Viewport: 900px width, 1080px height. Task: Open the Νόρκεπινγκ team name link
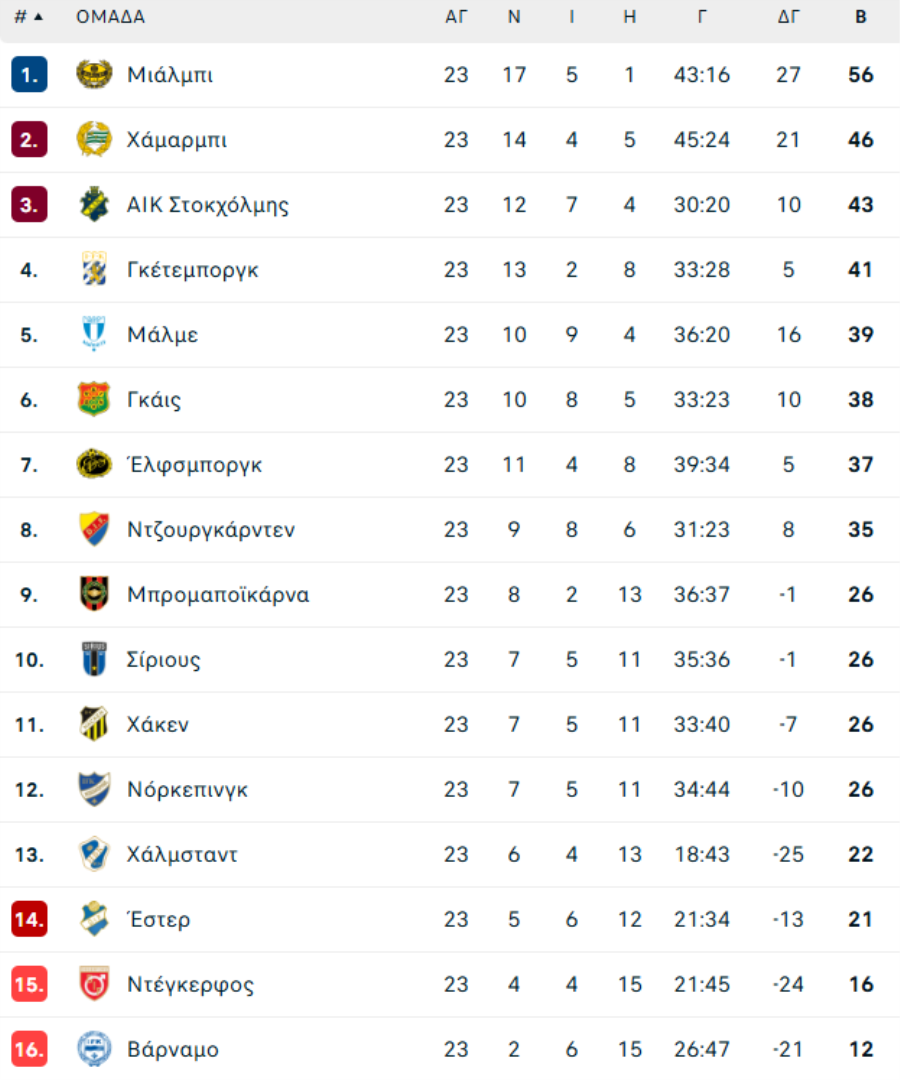[x=187, y=789]
